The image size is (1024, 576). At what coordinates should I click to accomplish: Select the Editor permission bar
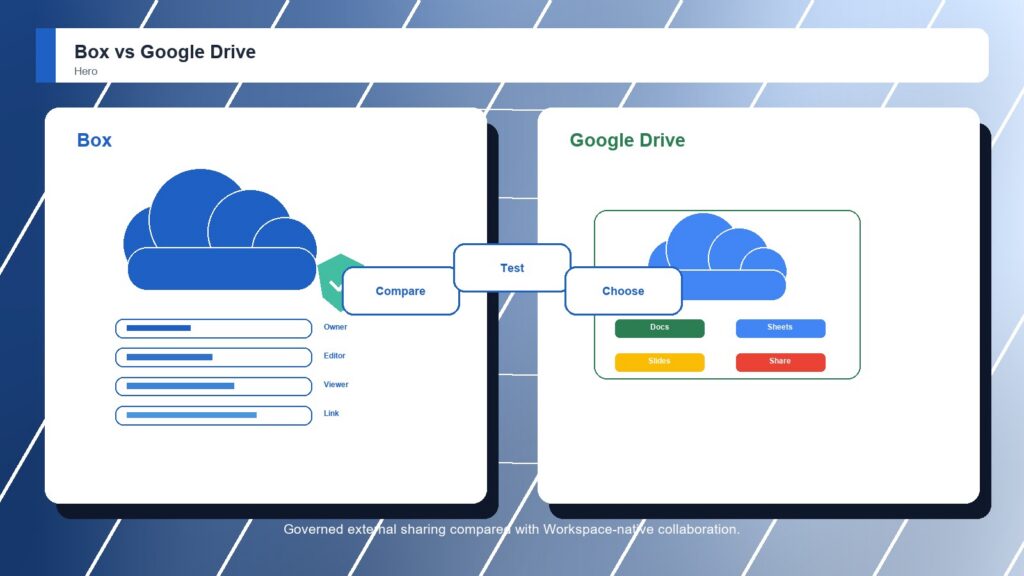(x=214, y=357)
